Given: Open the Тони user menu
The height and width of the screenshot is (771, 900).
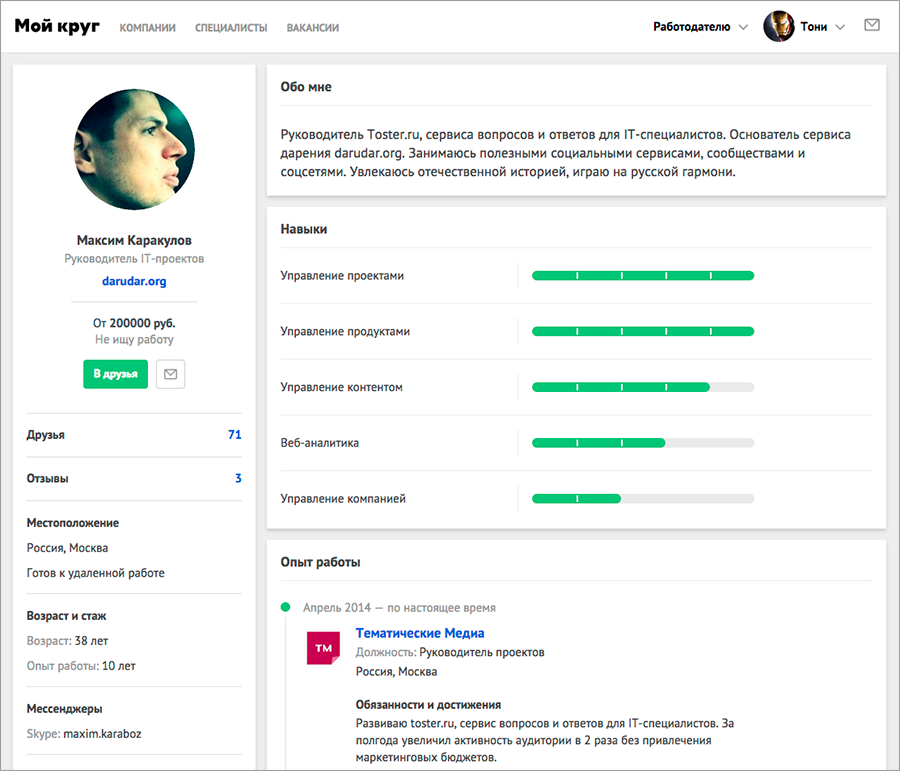Looking at the screenshot, I should 821,27.
